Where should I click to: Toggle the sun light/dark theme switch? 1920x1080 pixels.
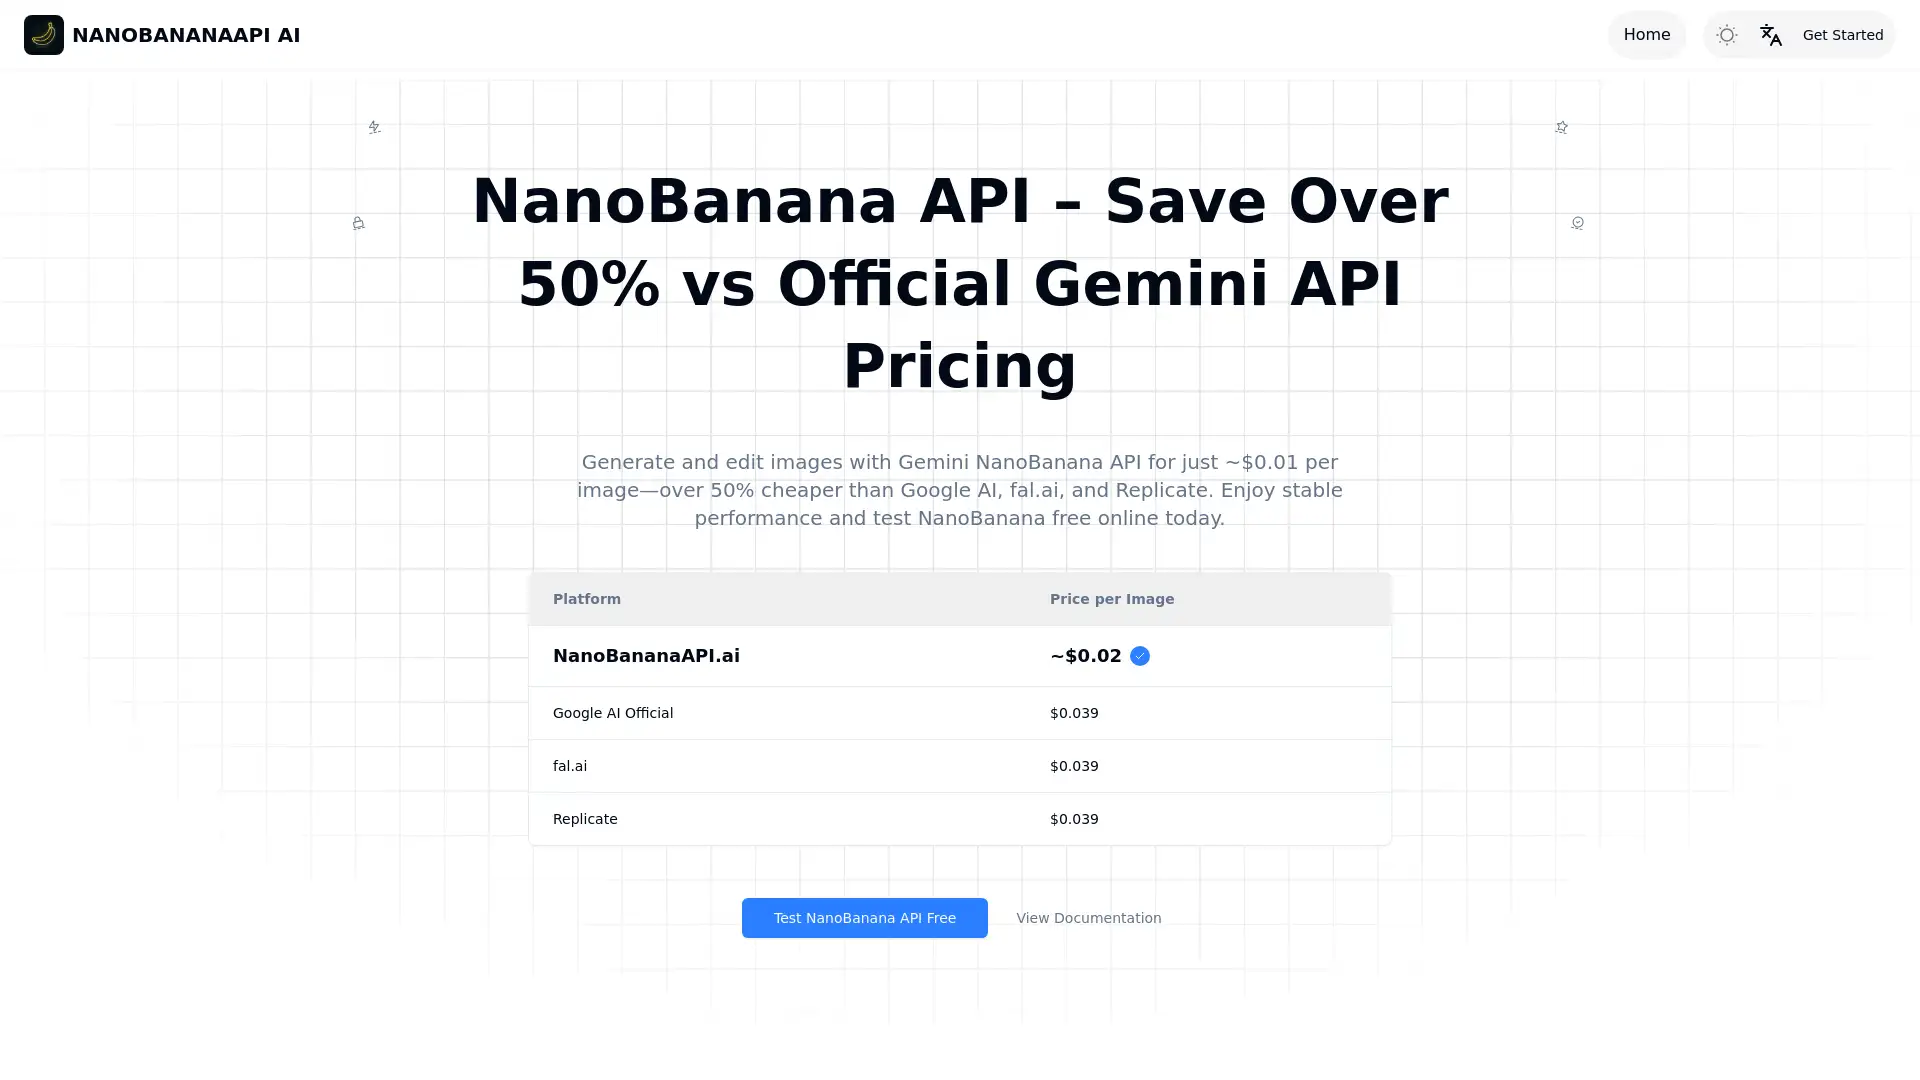coord(1726,35)
